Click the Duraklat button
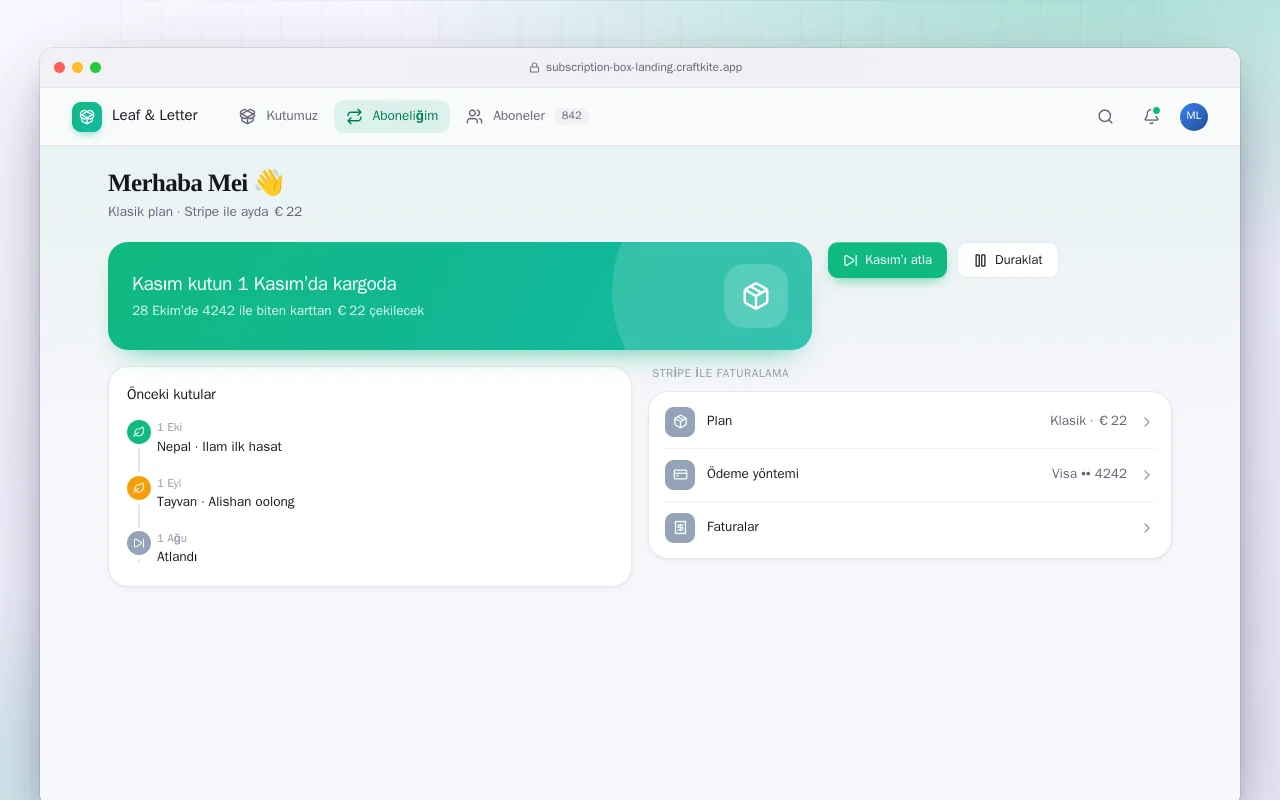The image size is (1280, 800). [1008, 260]
